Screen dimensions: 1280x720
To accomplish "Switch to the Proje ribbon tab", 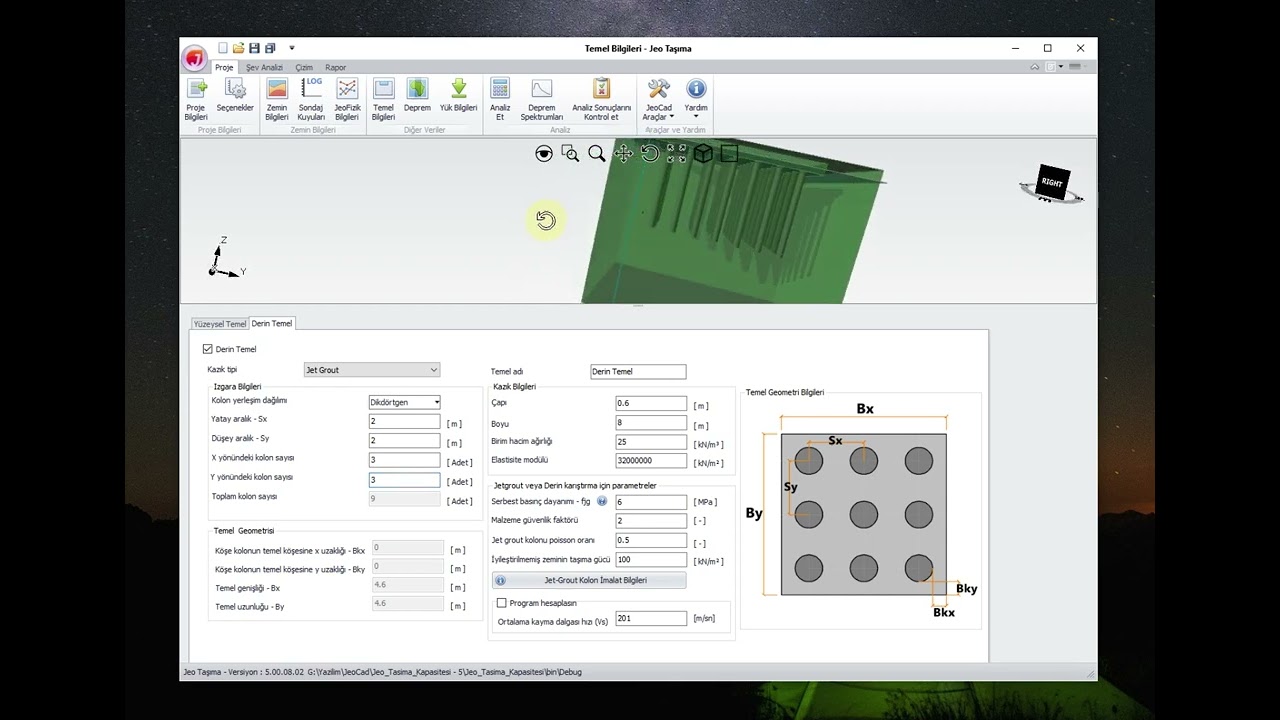I will 224,67.
